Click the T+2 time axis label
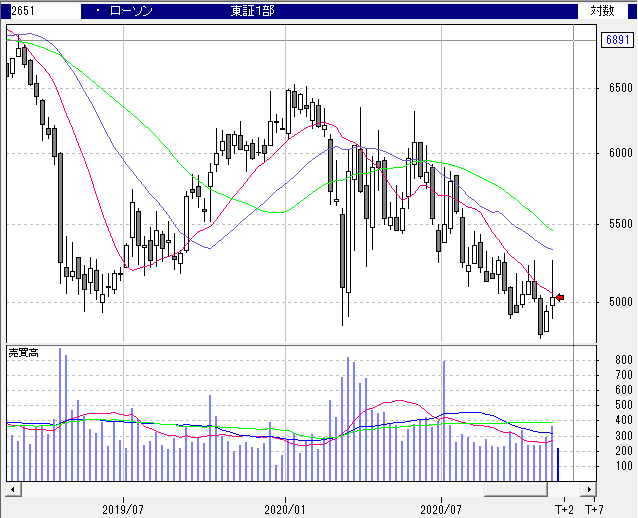 tap(564, 509)
